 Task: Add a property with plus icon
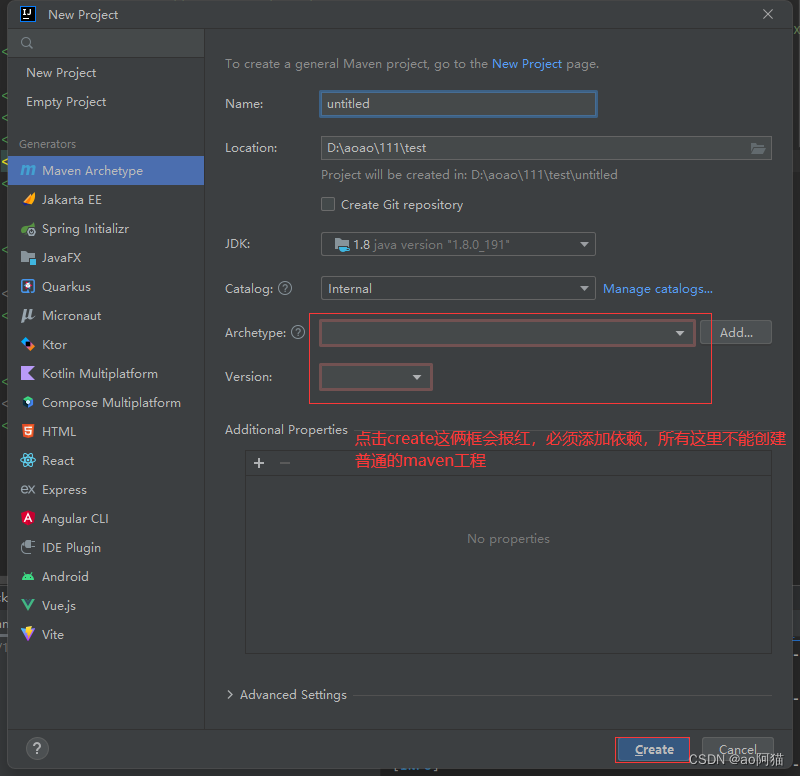259,463
